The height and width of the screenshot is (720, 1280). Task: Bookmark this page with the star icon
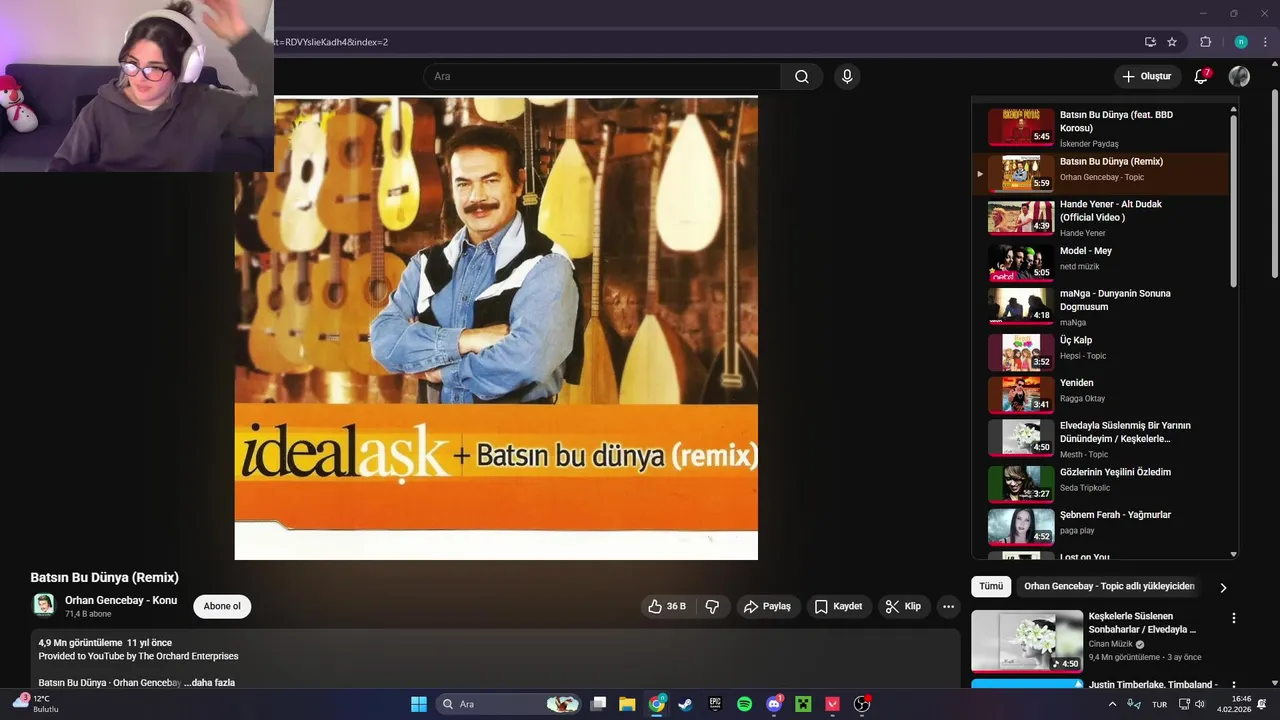1172,42
